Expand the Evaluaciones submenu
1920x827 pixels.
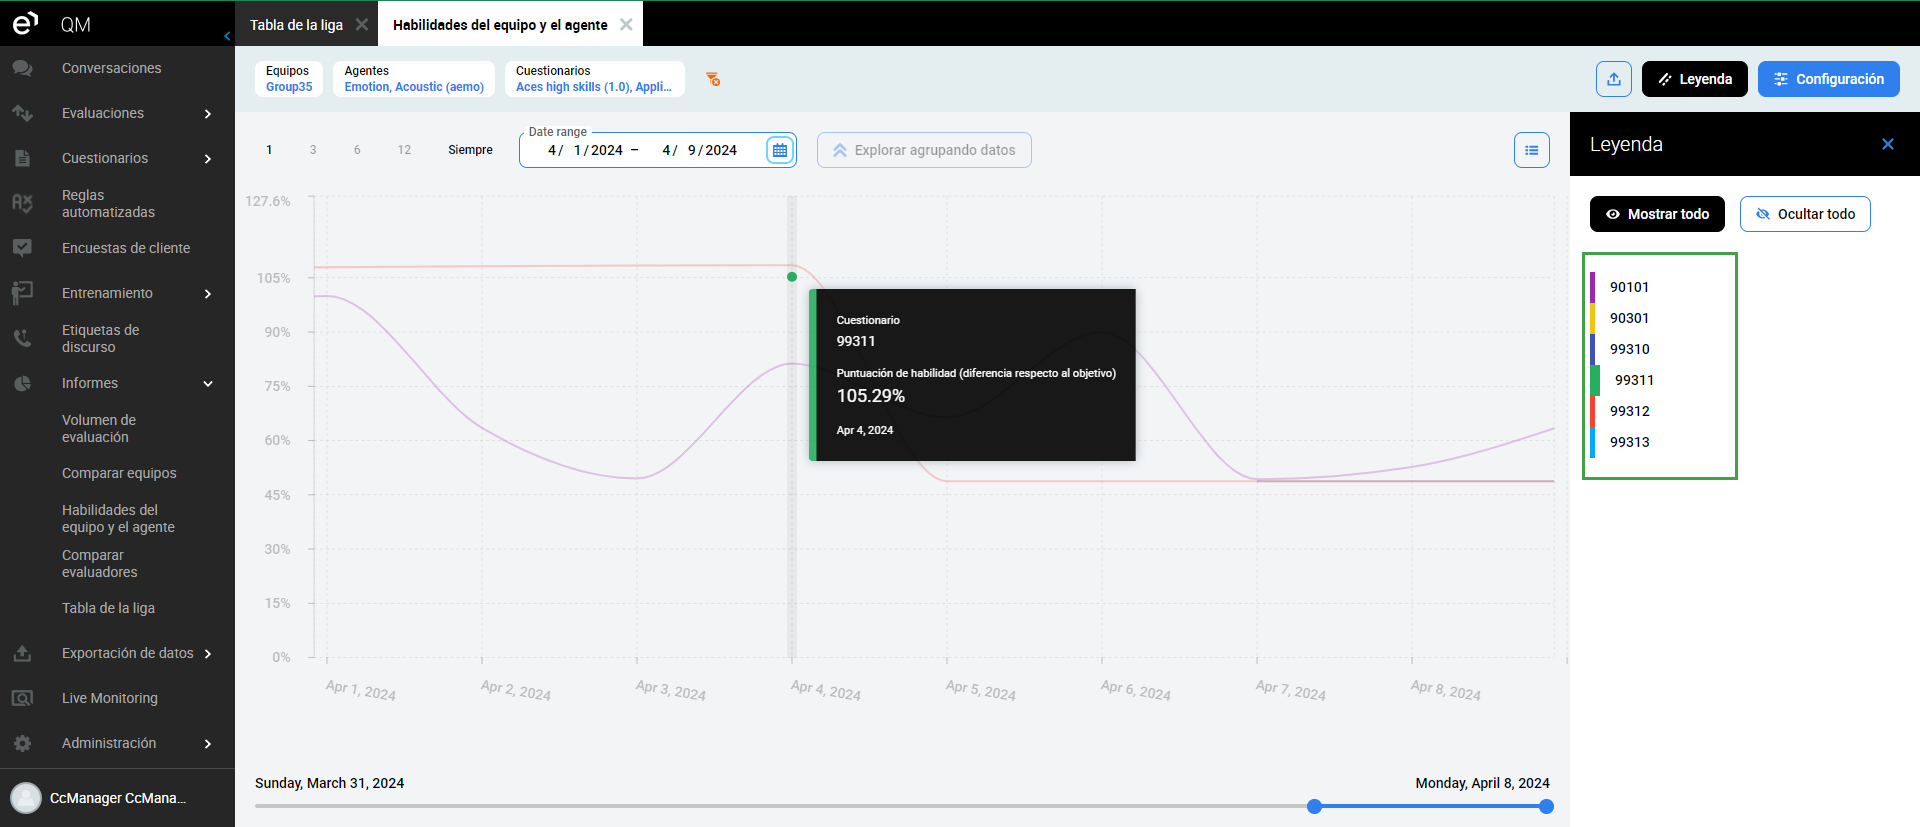pyautogui.click(x=208, y=114)
